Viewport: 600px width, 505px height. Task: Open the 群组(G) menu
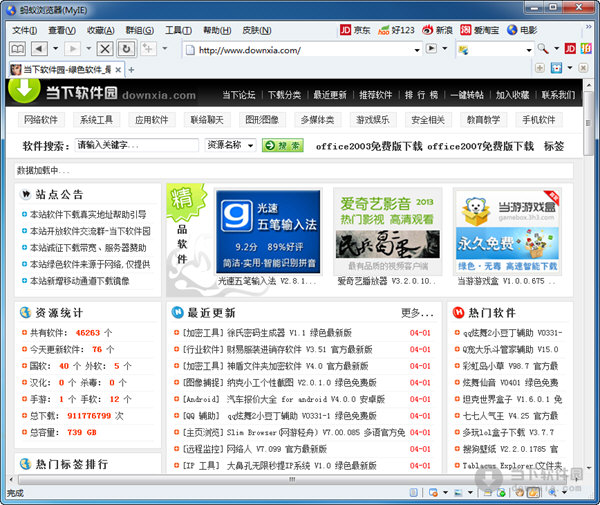pos(140,30)
